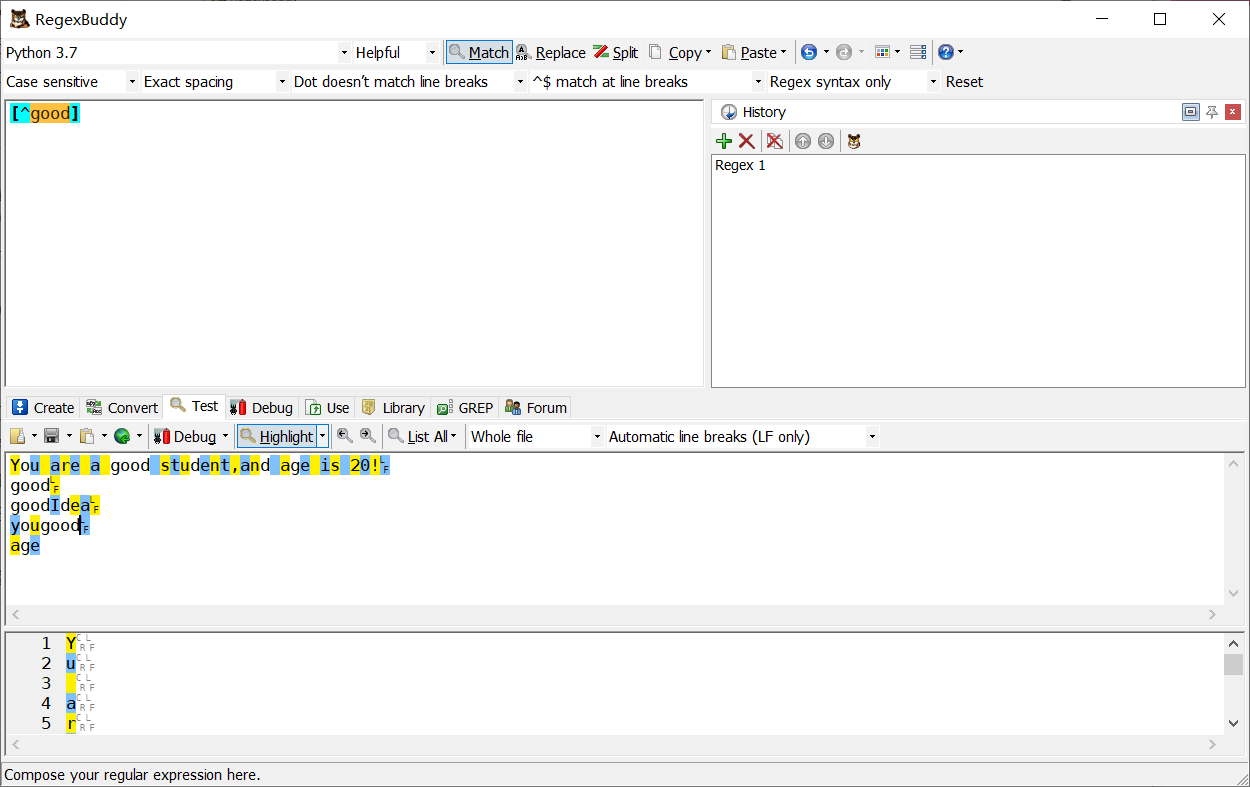Image resolution: width=1250 pixels, height=787 pixels.
Task: Click the Save test file icon
Action: click(x=52, y=436)
